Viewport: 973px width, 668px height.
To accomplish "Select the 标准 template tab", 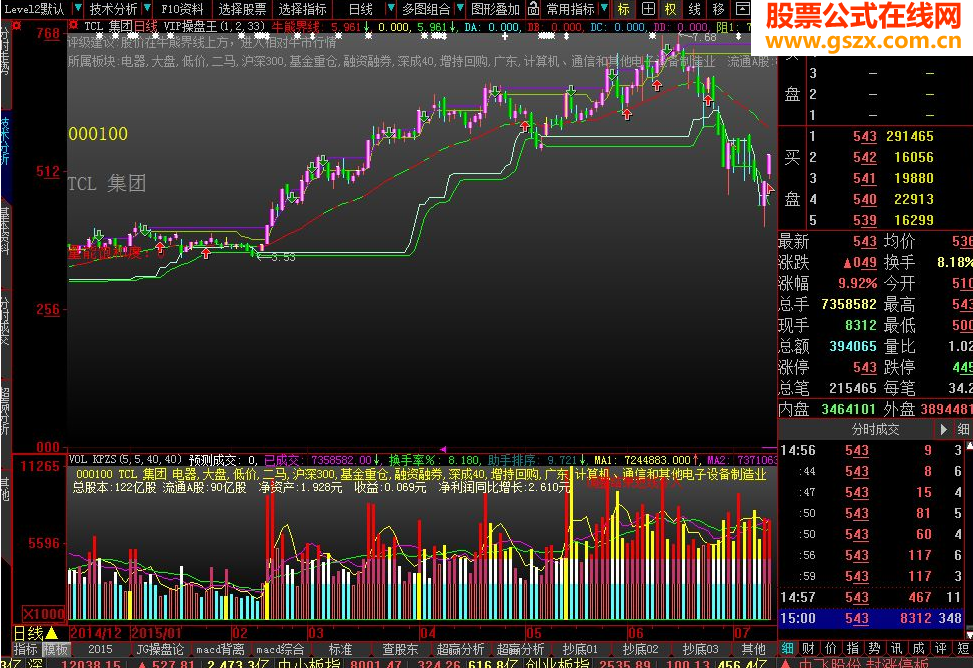I will coord(340,649).
